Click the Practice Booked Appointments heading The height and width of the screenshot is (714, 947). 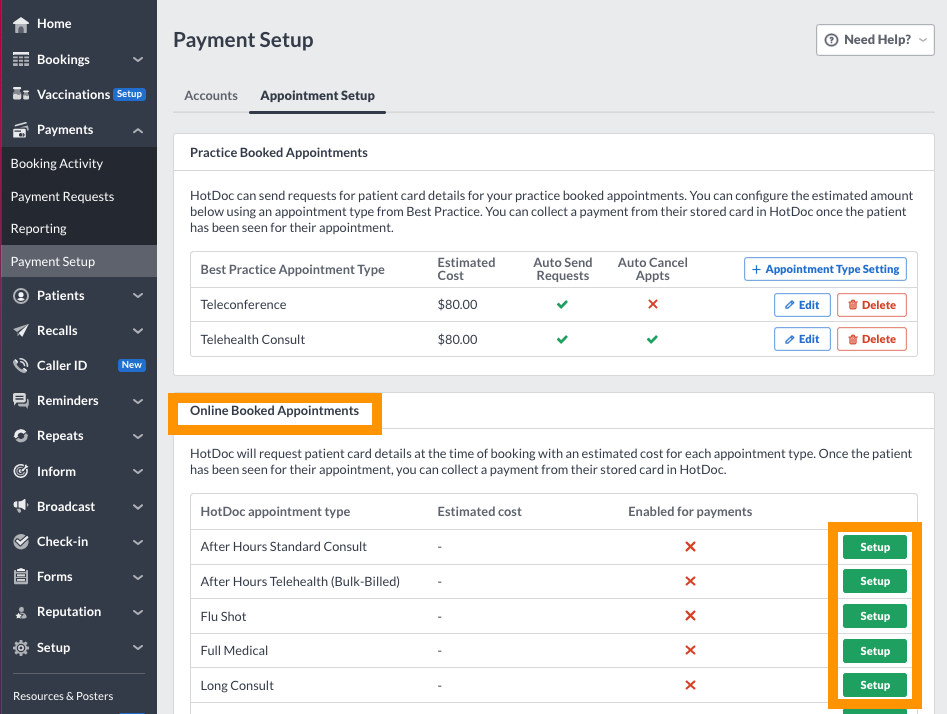(278, 153)
